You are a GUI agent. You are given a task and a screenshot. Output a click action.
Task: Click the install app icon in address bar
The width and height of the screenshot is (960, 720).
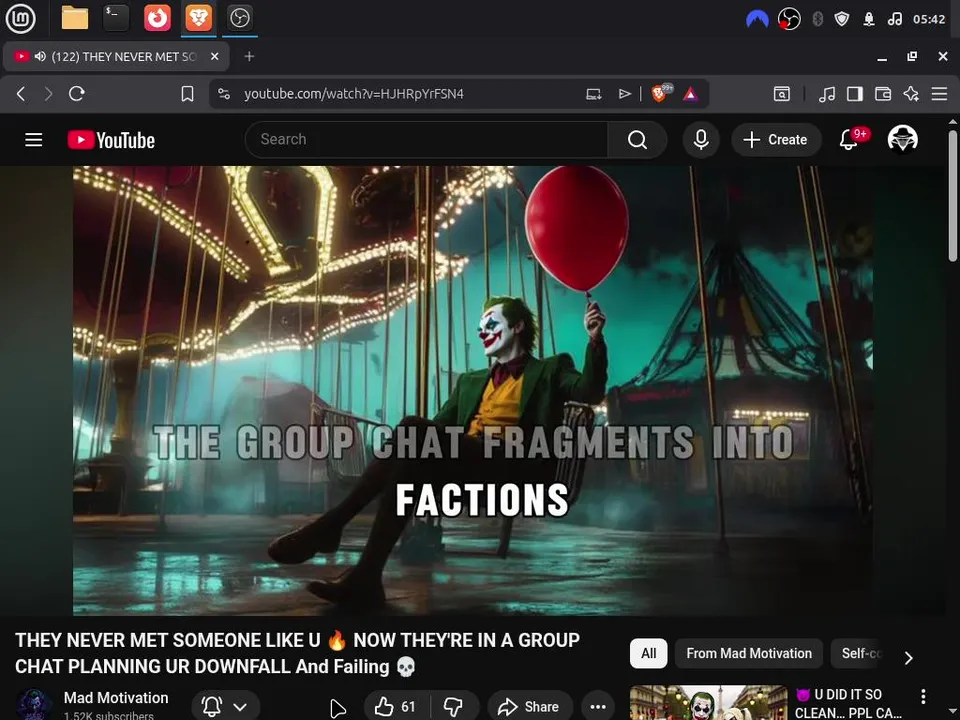pos(593,94)
